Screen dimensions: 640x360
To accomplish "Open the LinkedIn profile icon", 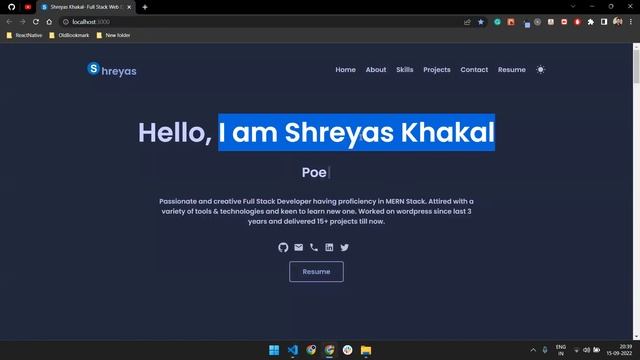I will point(329,247).
